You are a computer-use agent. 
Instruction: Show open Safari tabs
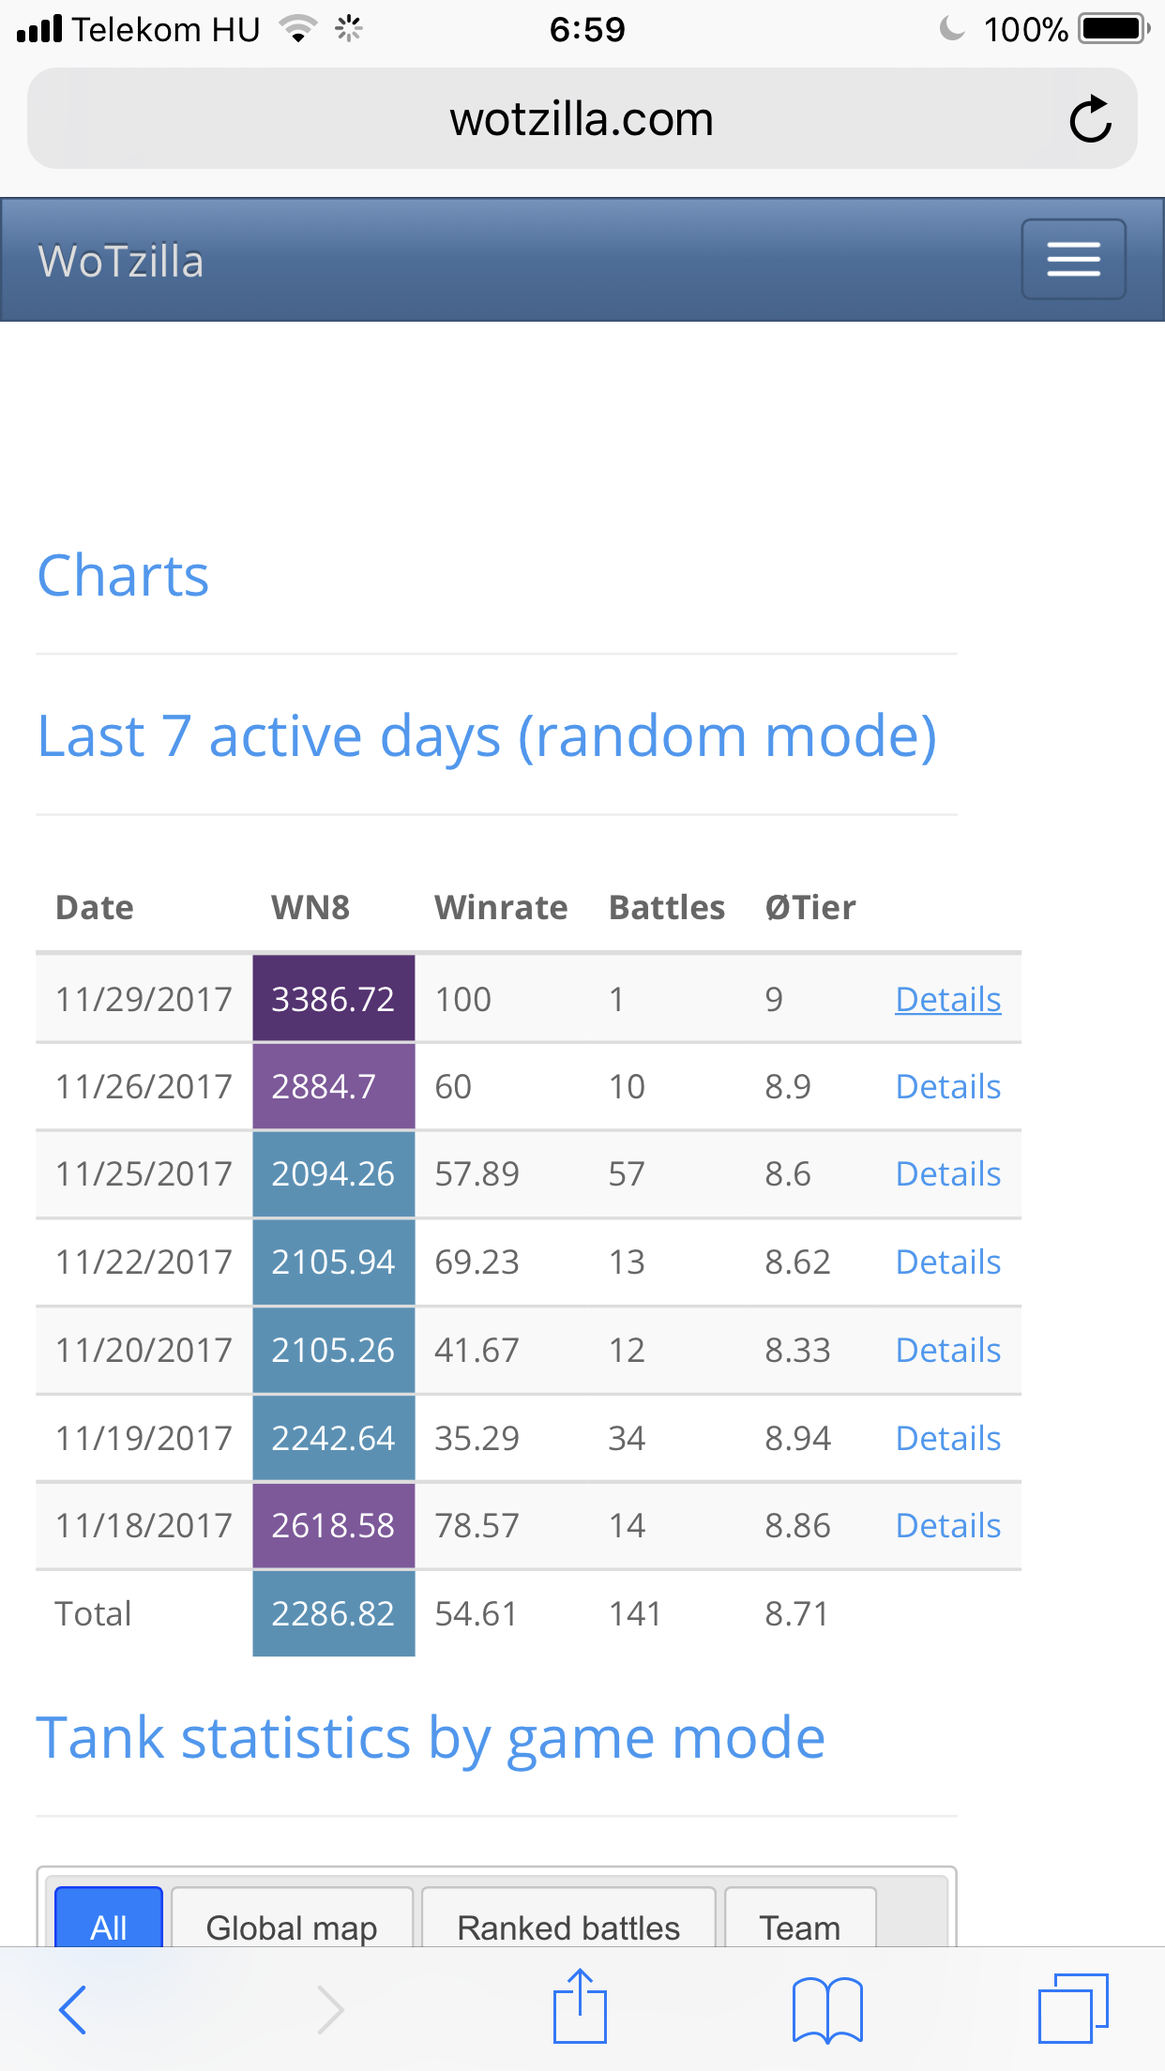[1073, 2008]
